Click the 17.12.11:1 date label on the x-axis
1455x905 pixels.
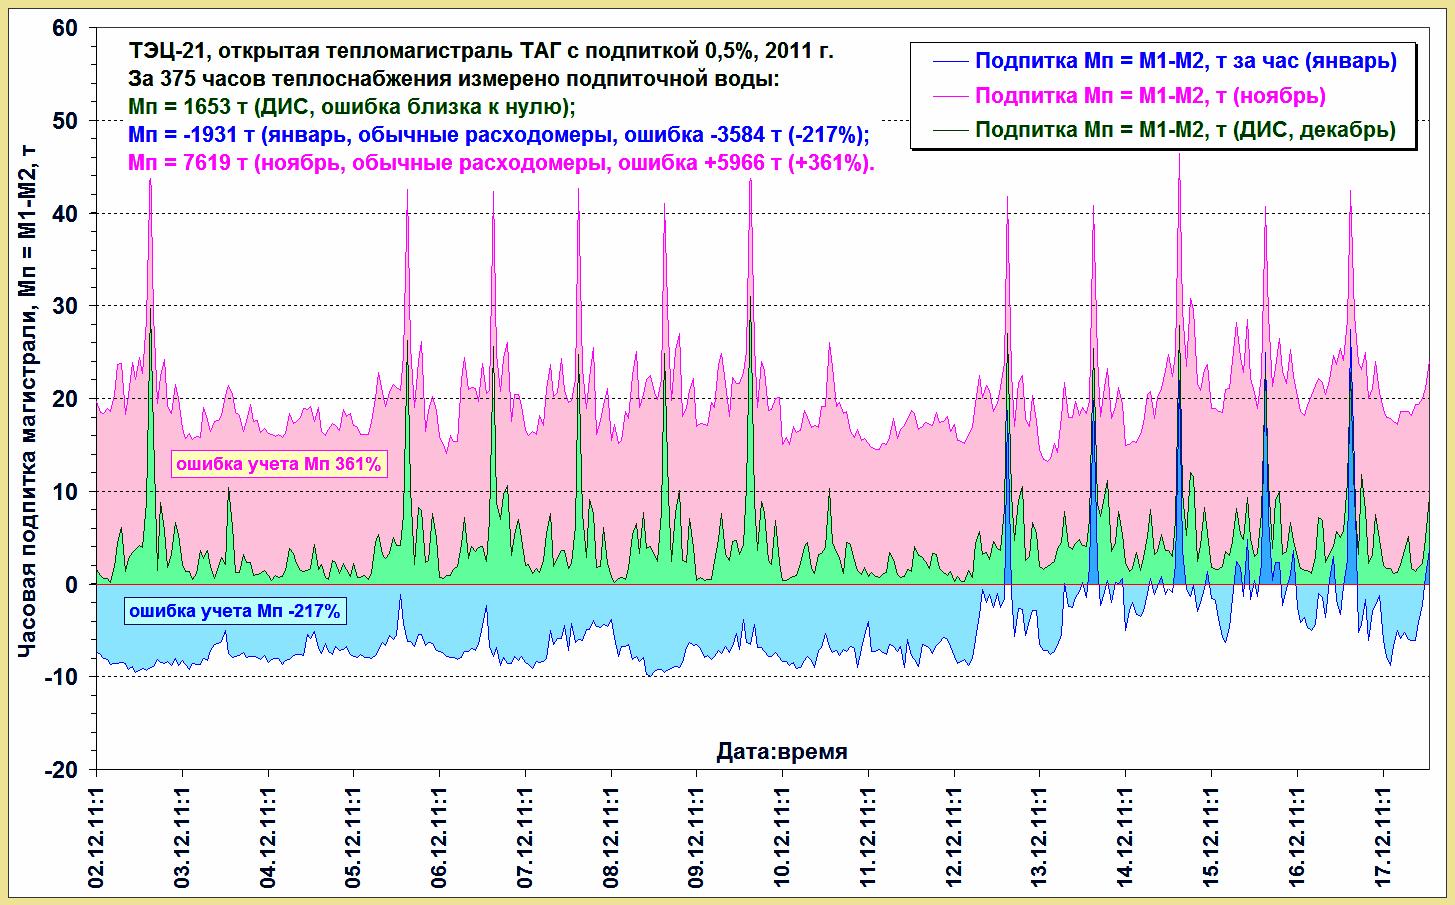click(1383, 838)
